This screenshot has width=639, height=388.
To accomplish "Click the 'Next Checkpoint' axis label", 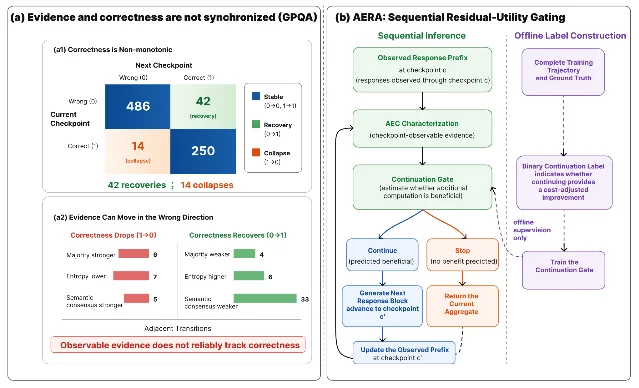I will click(164, 65).
